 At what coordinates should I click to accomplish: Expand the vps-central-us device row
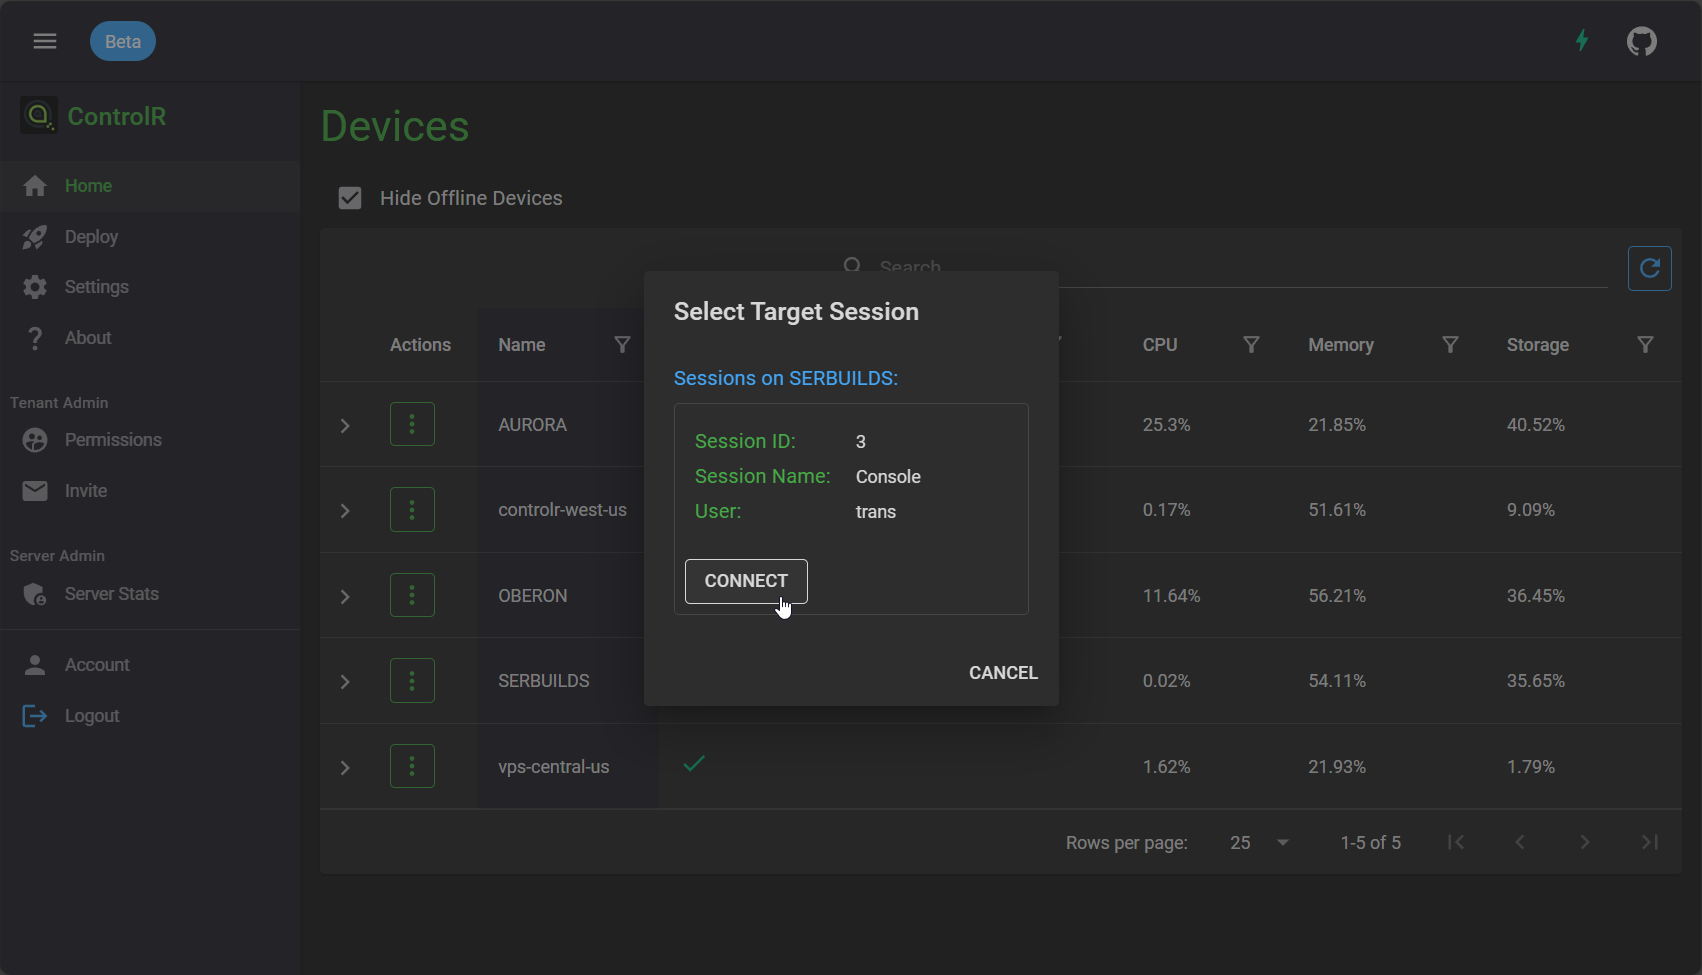pos(345,767)
